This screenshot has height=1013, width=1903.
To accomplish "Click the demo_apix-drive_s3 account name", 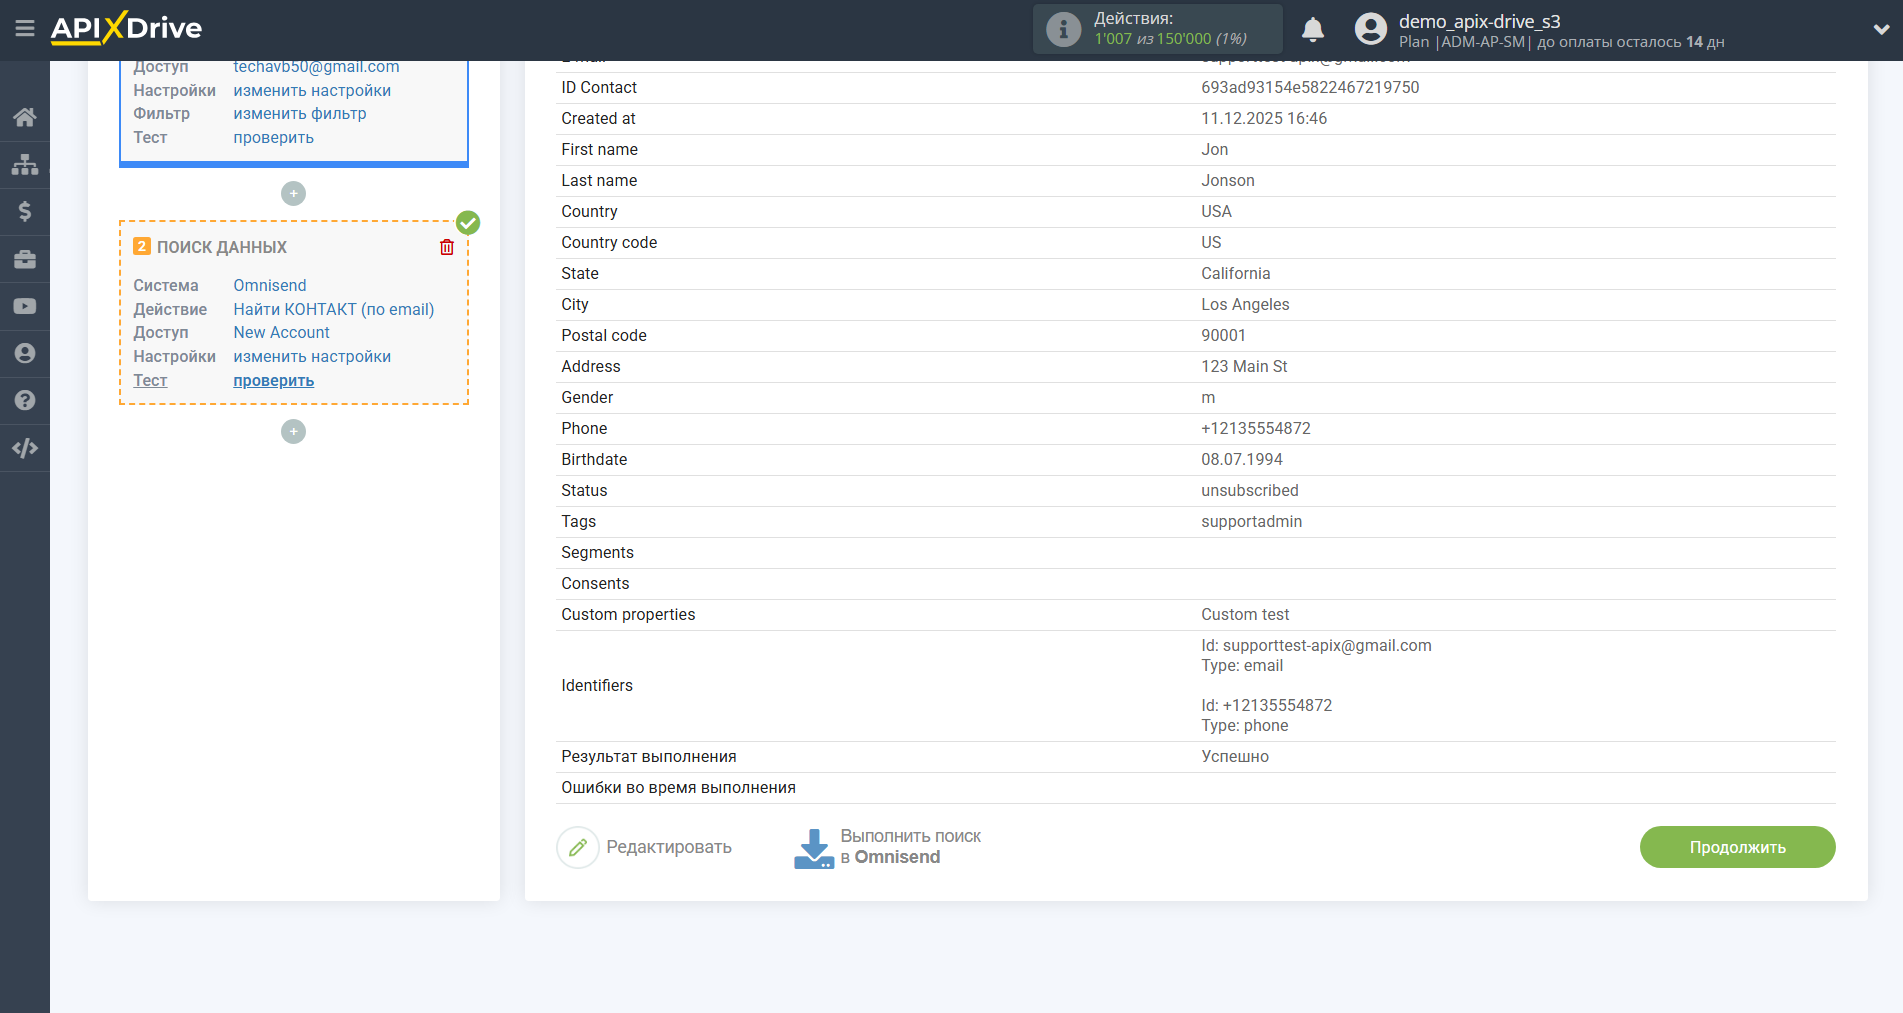I will pos(1479,21).
